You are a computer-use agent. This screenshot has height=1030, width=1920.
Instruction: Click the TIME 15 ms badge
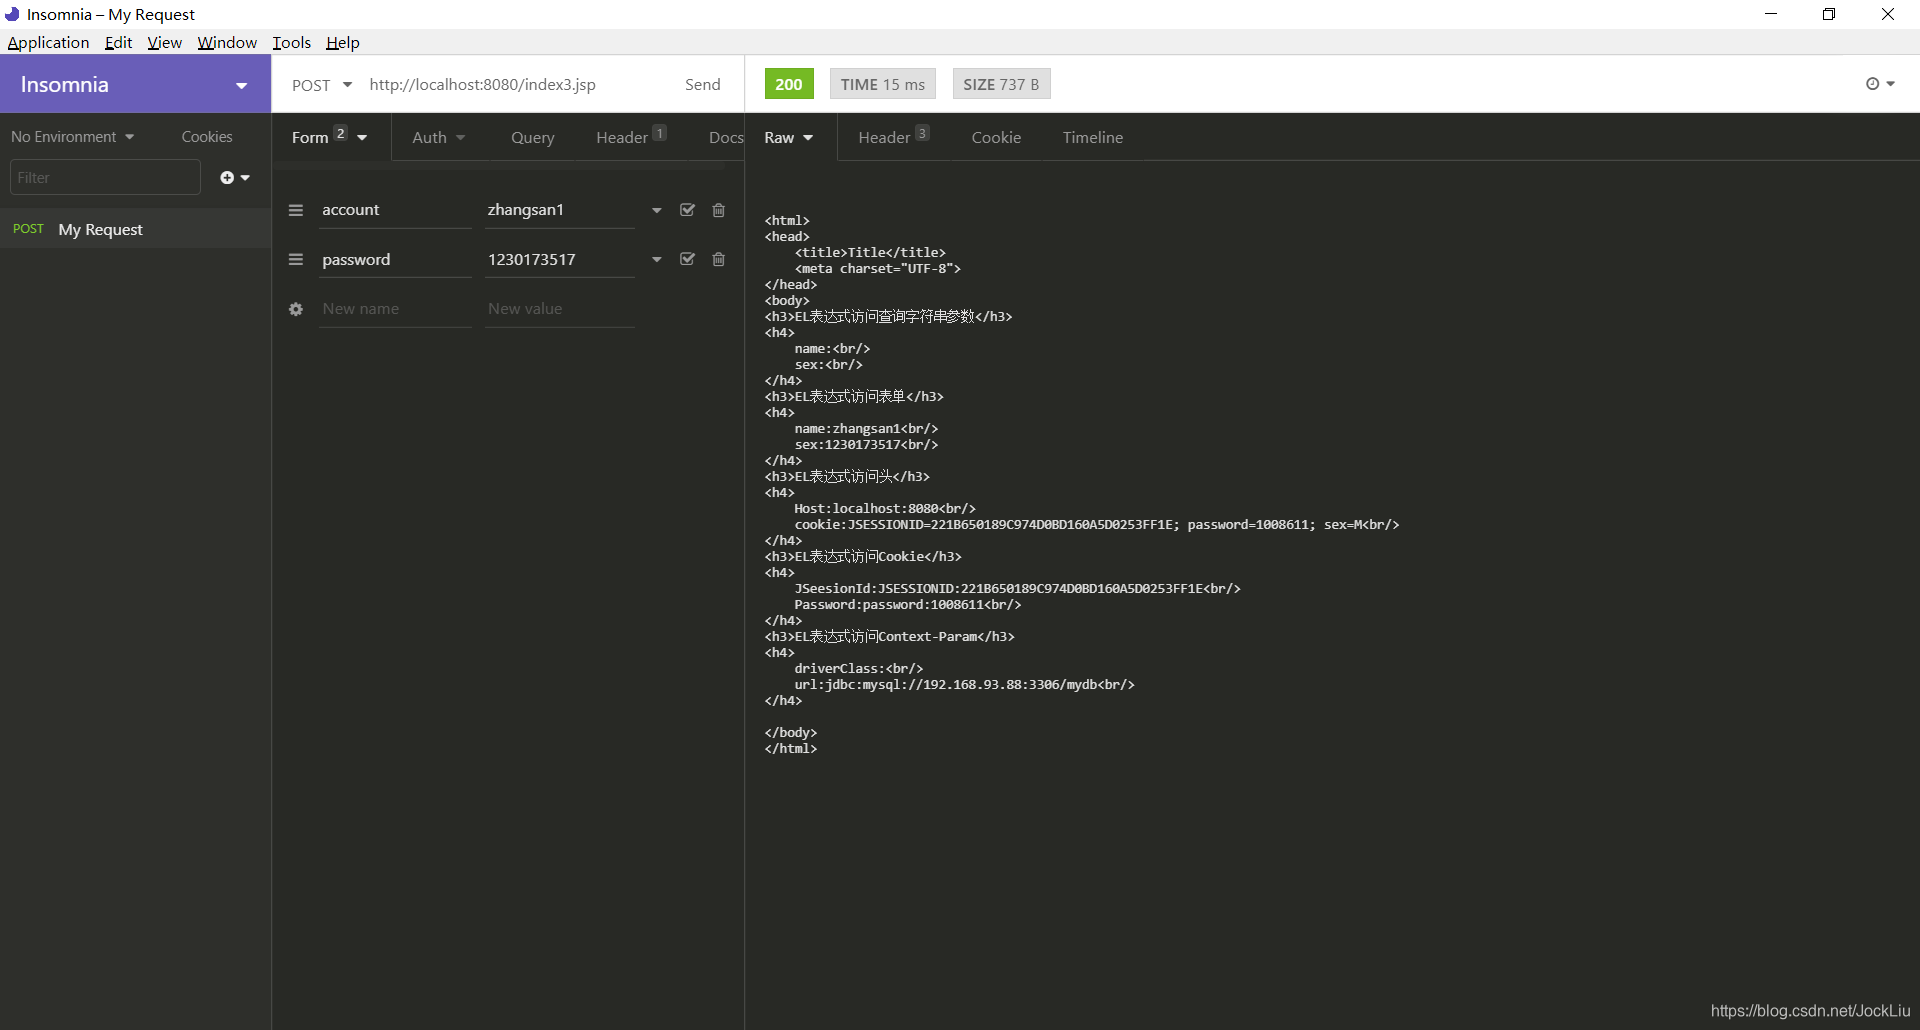[882, 84]
